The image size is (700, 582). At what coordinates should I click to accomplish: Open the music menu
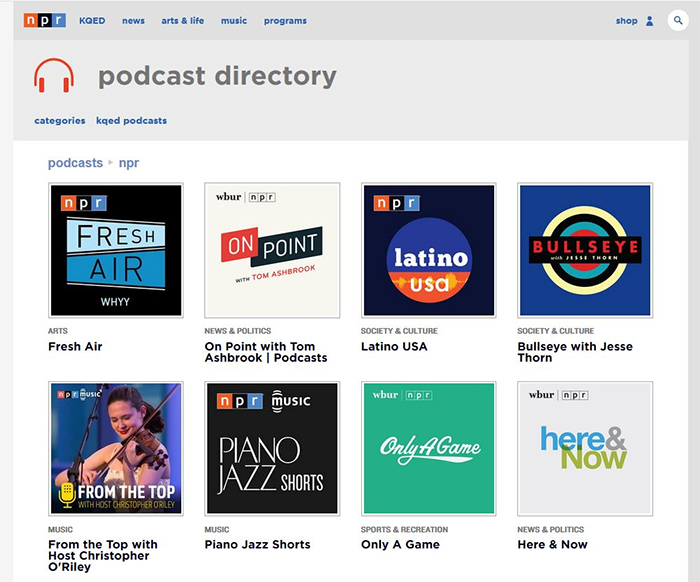[x=234, y=21]
